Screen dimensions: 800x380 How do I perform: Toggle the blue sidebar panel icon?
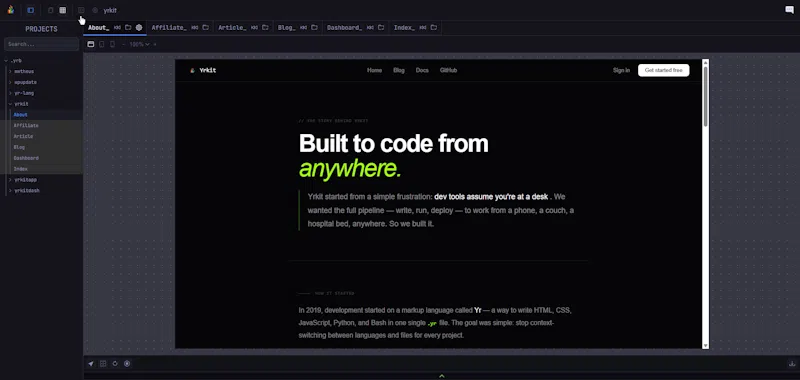31,10
